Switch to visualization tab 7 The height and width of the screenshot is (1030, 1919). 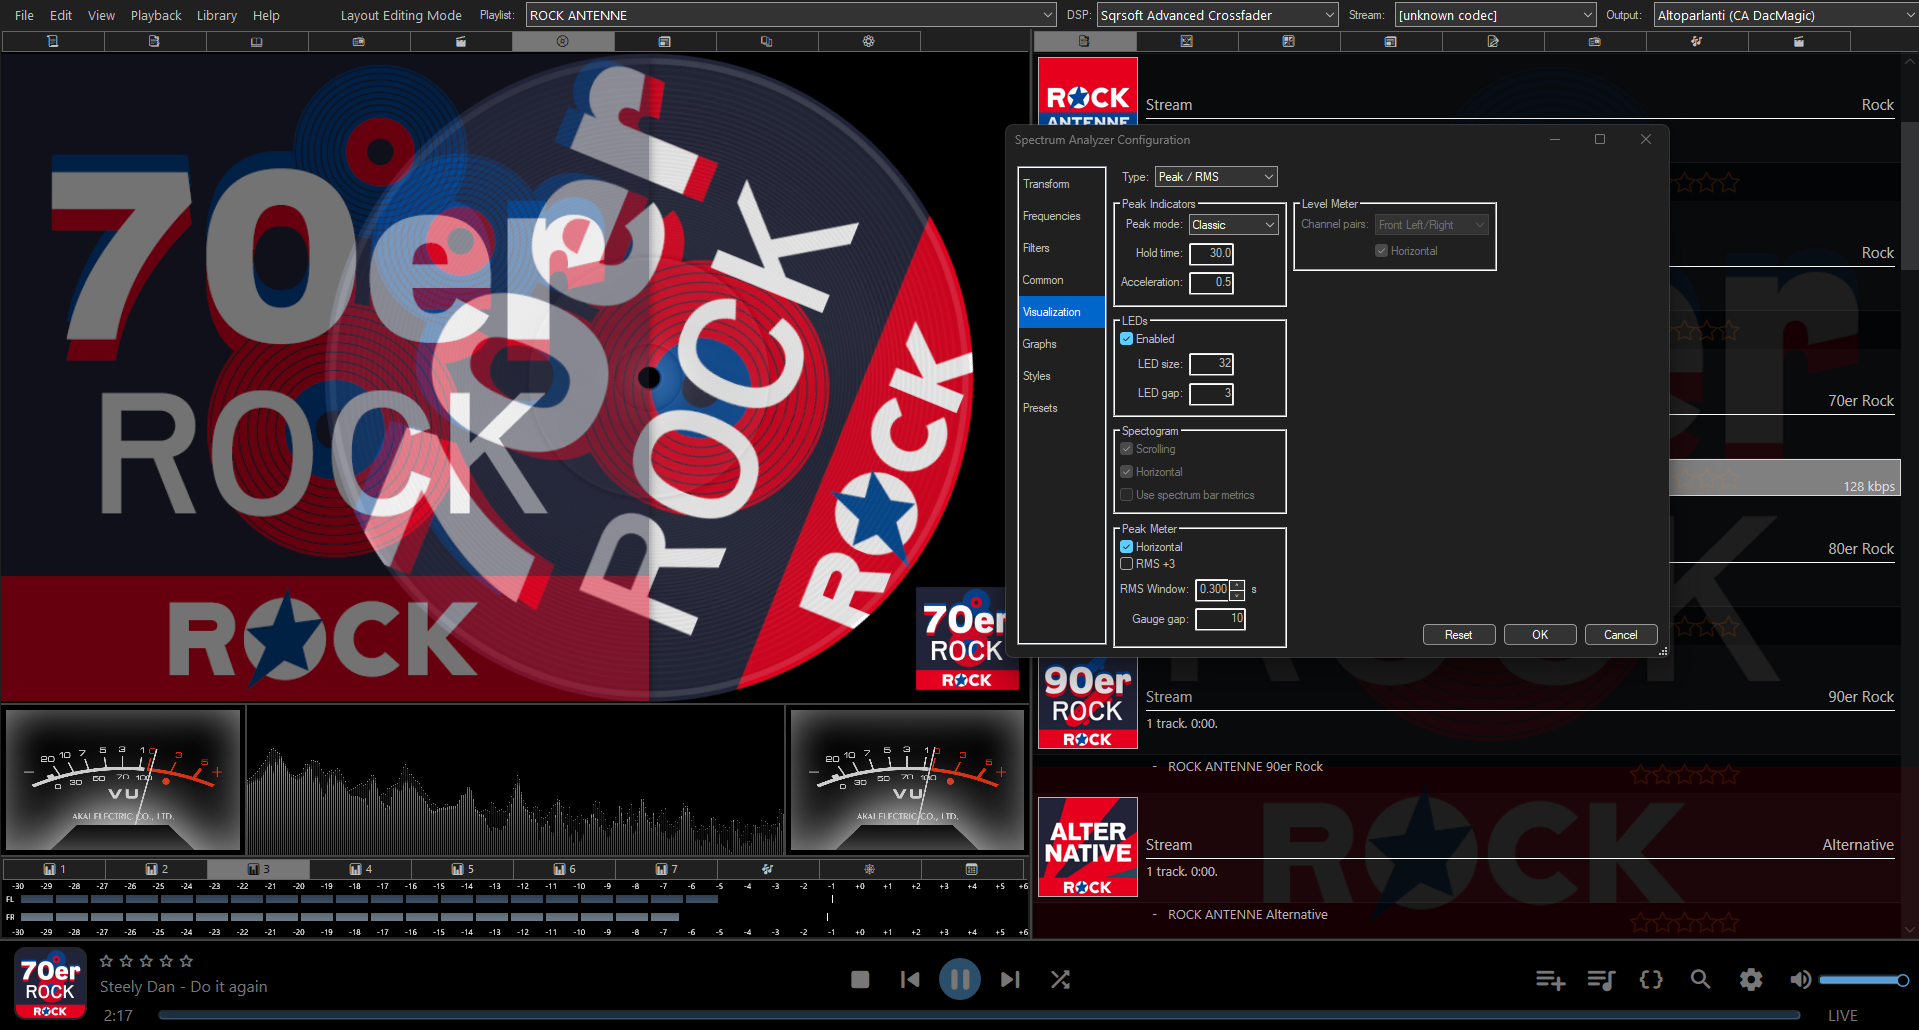[x=667, y=869]
